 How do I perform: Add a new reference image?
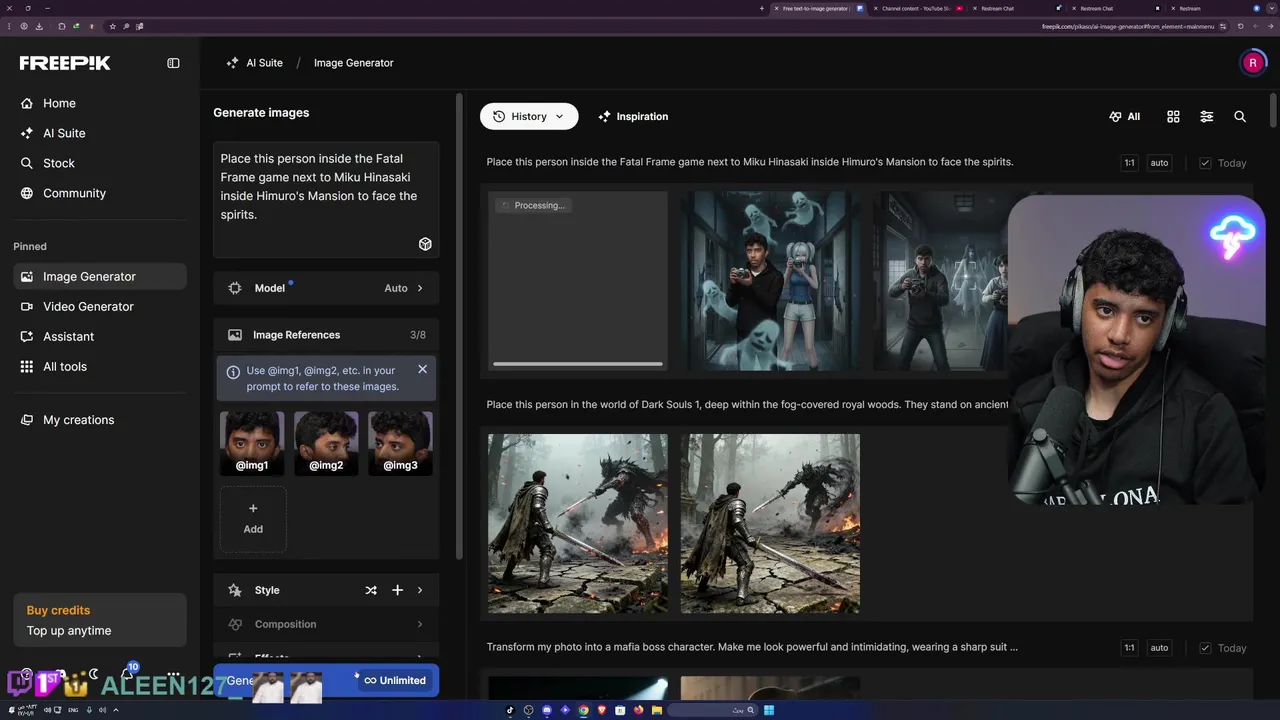pyautogui.click(x=253, y=518)
